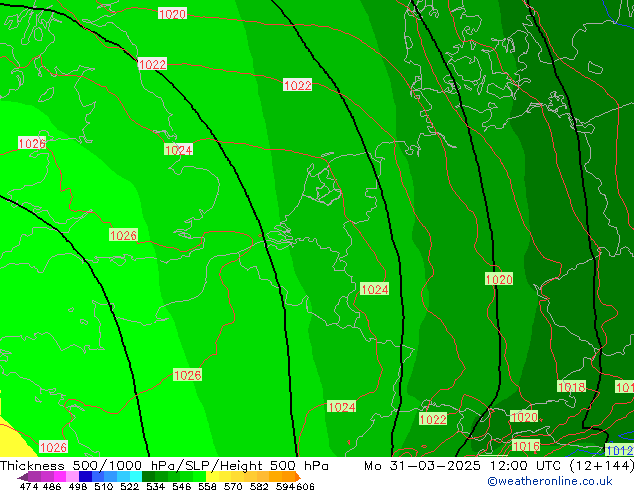The image size is (634, 490).
Task: Click legend value 522
Action: 129,486
